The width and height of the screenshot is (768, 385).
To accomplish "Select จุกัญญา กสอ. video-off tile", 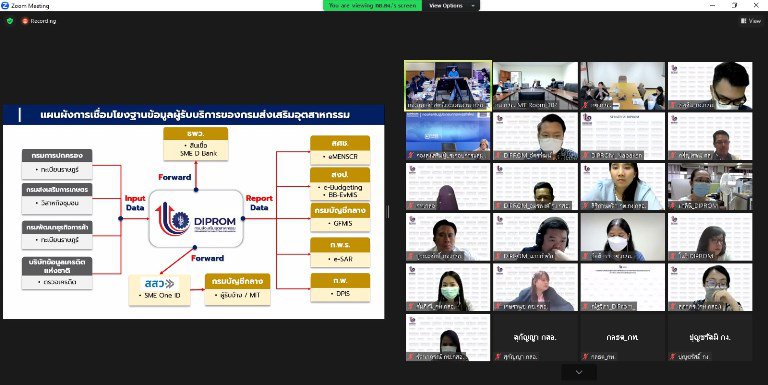I will [535, 337].
